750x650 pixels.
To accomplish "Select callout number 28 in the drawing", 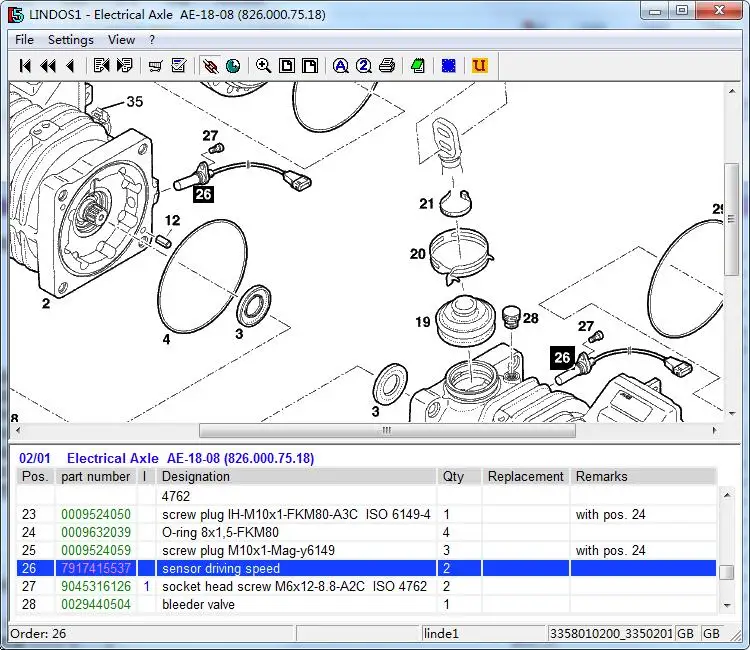I will click(x=530, y=318).
